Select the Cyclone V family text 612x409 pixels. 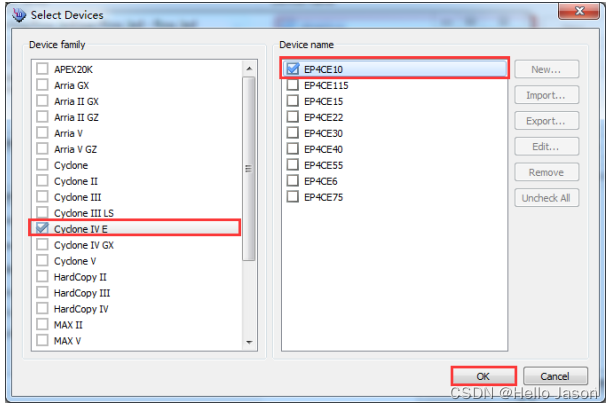pyautogui.click(x=75, y=261)
